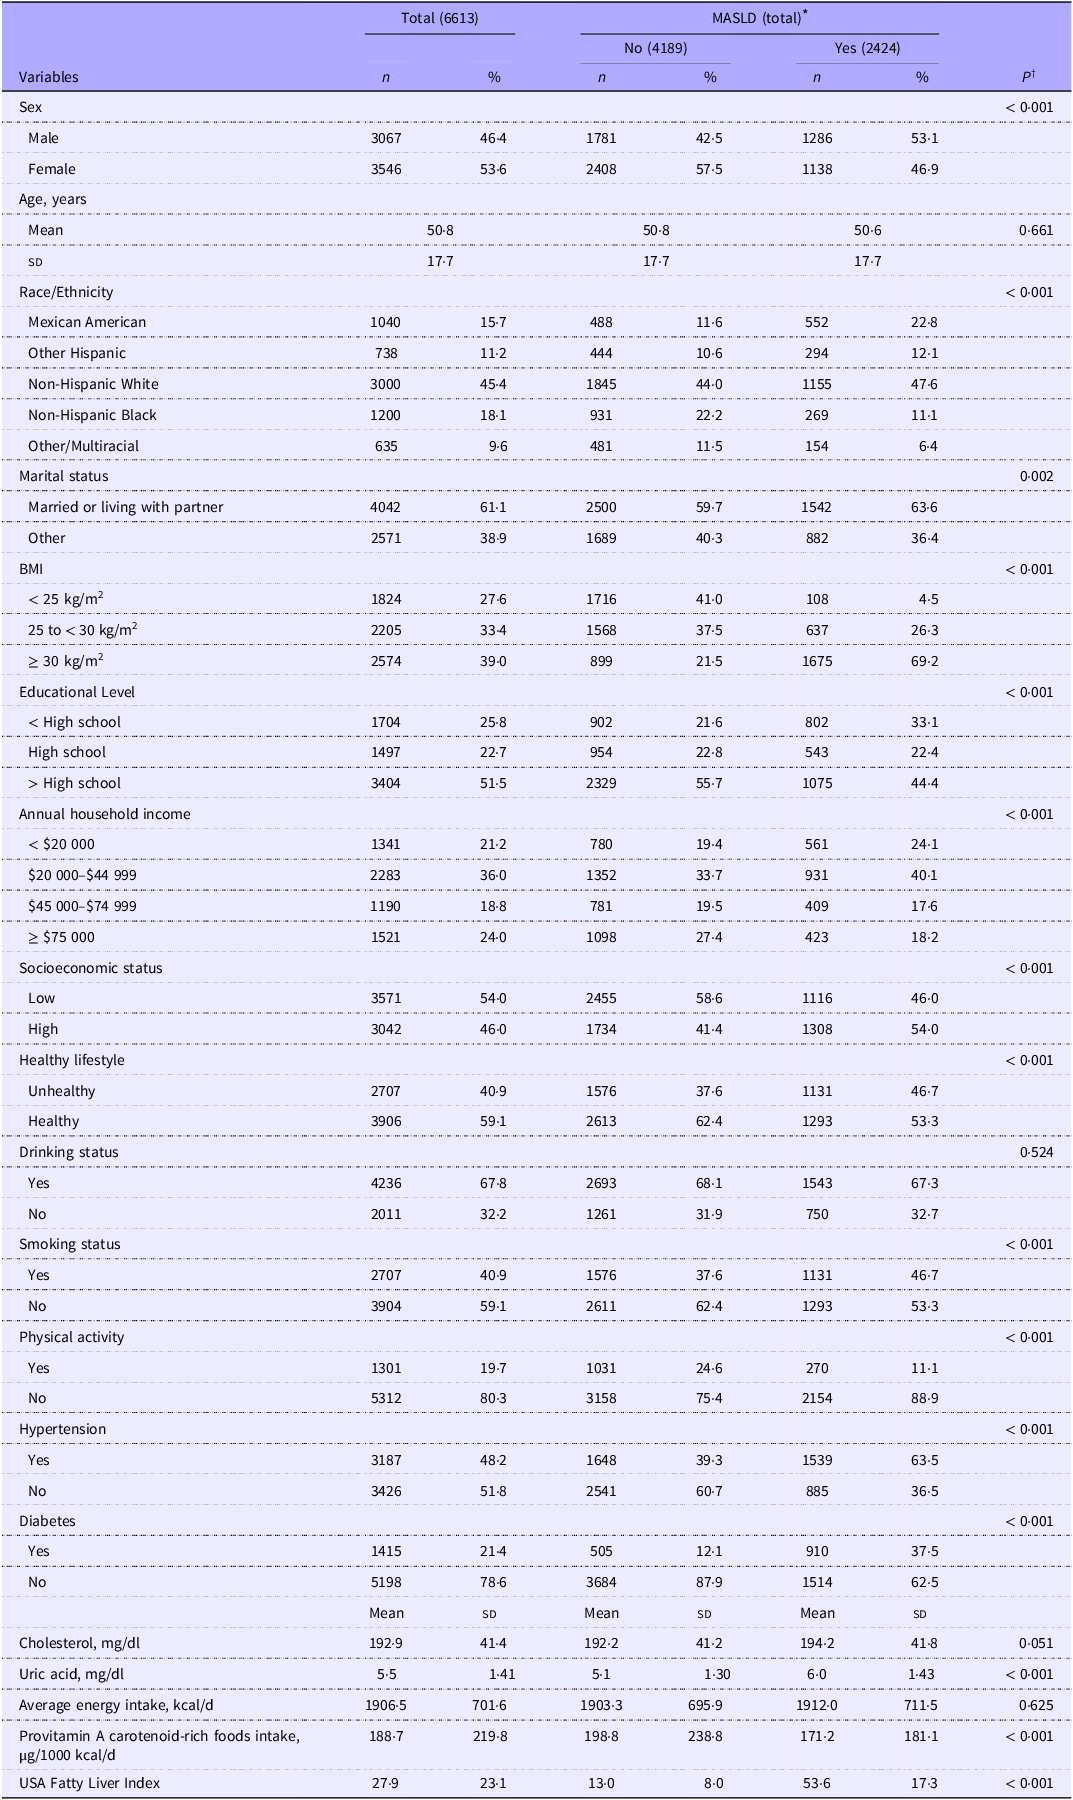Viewport: 1073px width, 1800px height.
Task: Select the Healthy lifestyle section label
Action: [69, 1060]
